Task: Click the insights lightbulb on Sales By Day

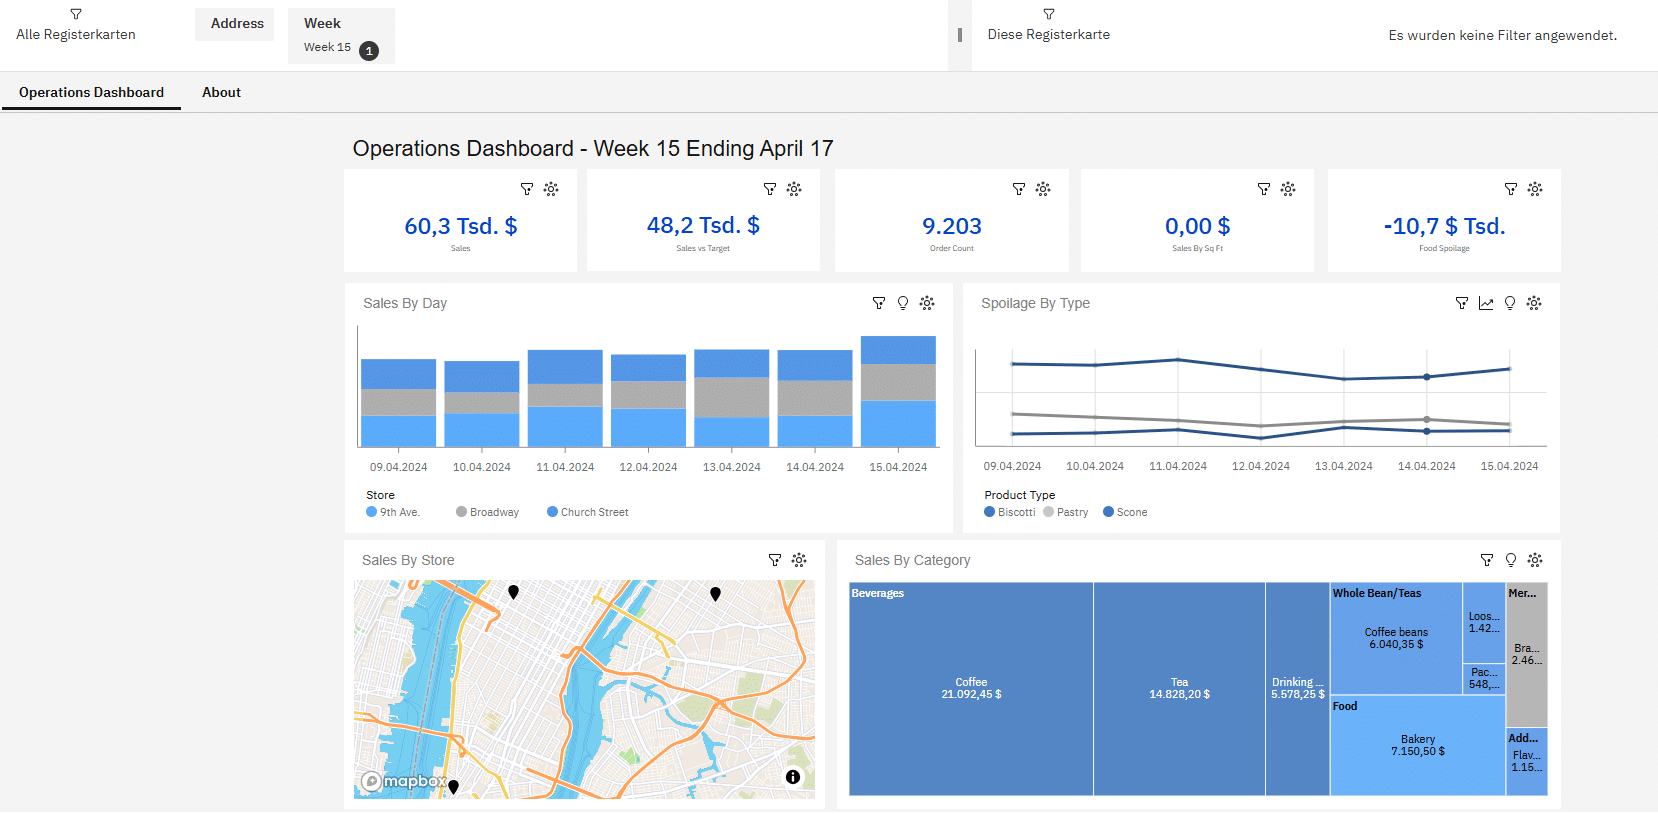Action: click(903, 303)
